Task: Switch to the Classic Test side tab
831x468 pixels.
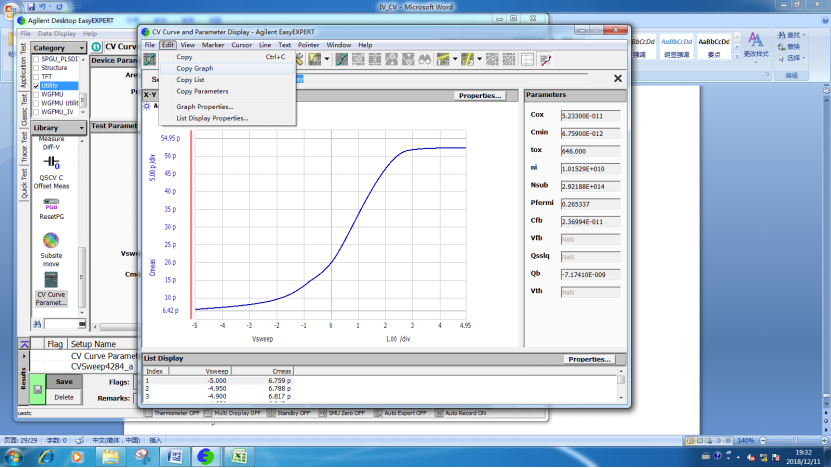Action: point(24,110)
